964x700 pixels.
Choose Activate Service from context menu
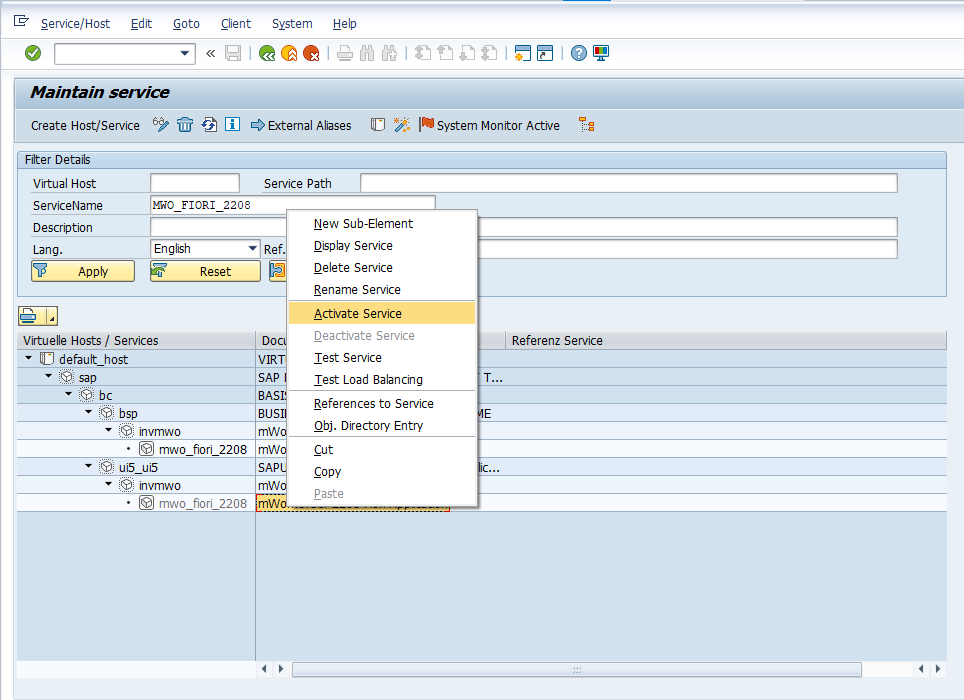click(358, 314)
